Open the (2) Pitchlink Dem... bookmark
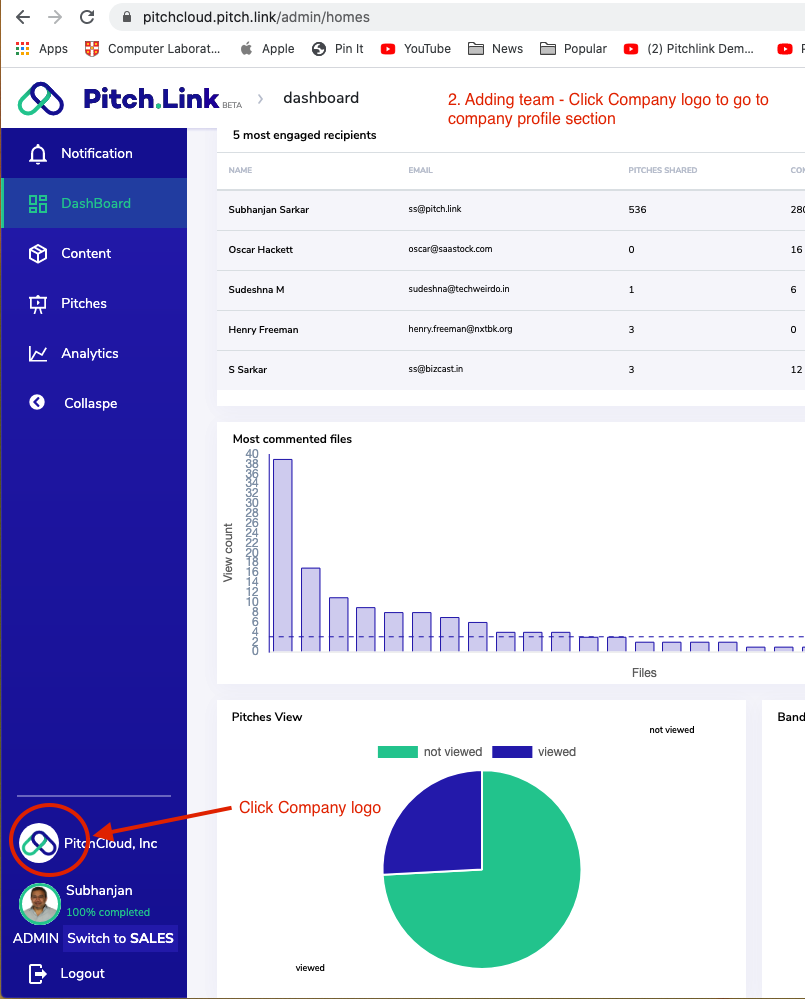This screenshot has width=805, height=999. pos(689,48)
